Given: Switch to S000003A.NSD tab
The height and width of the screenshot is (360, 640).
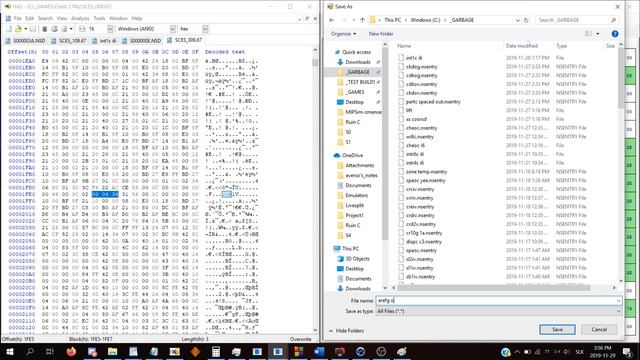Looking at the screenshot, I should [25, 41].
